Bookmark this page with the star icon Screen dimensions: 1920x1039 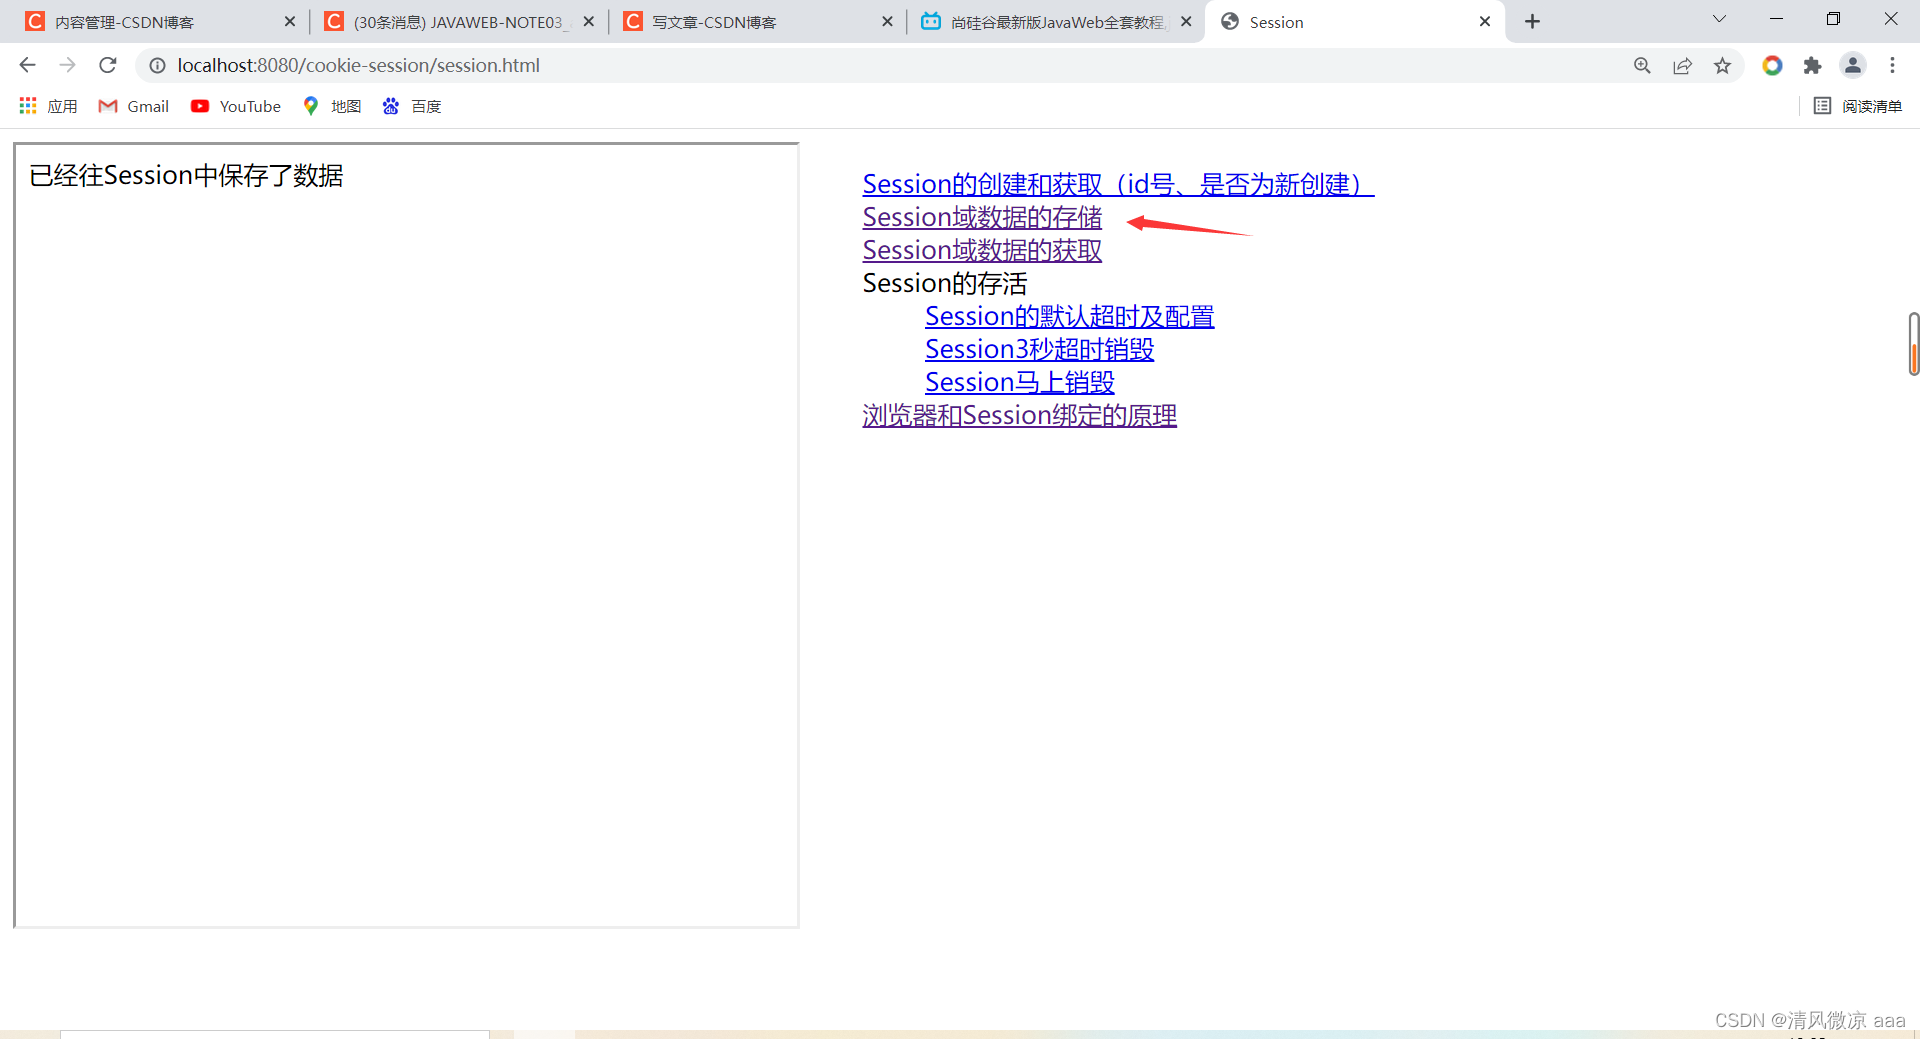(x=1722, y=65)
